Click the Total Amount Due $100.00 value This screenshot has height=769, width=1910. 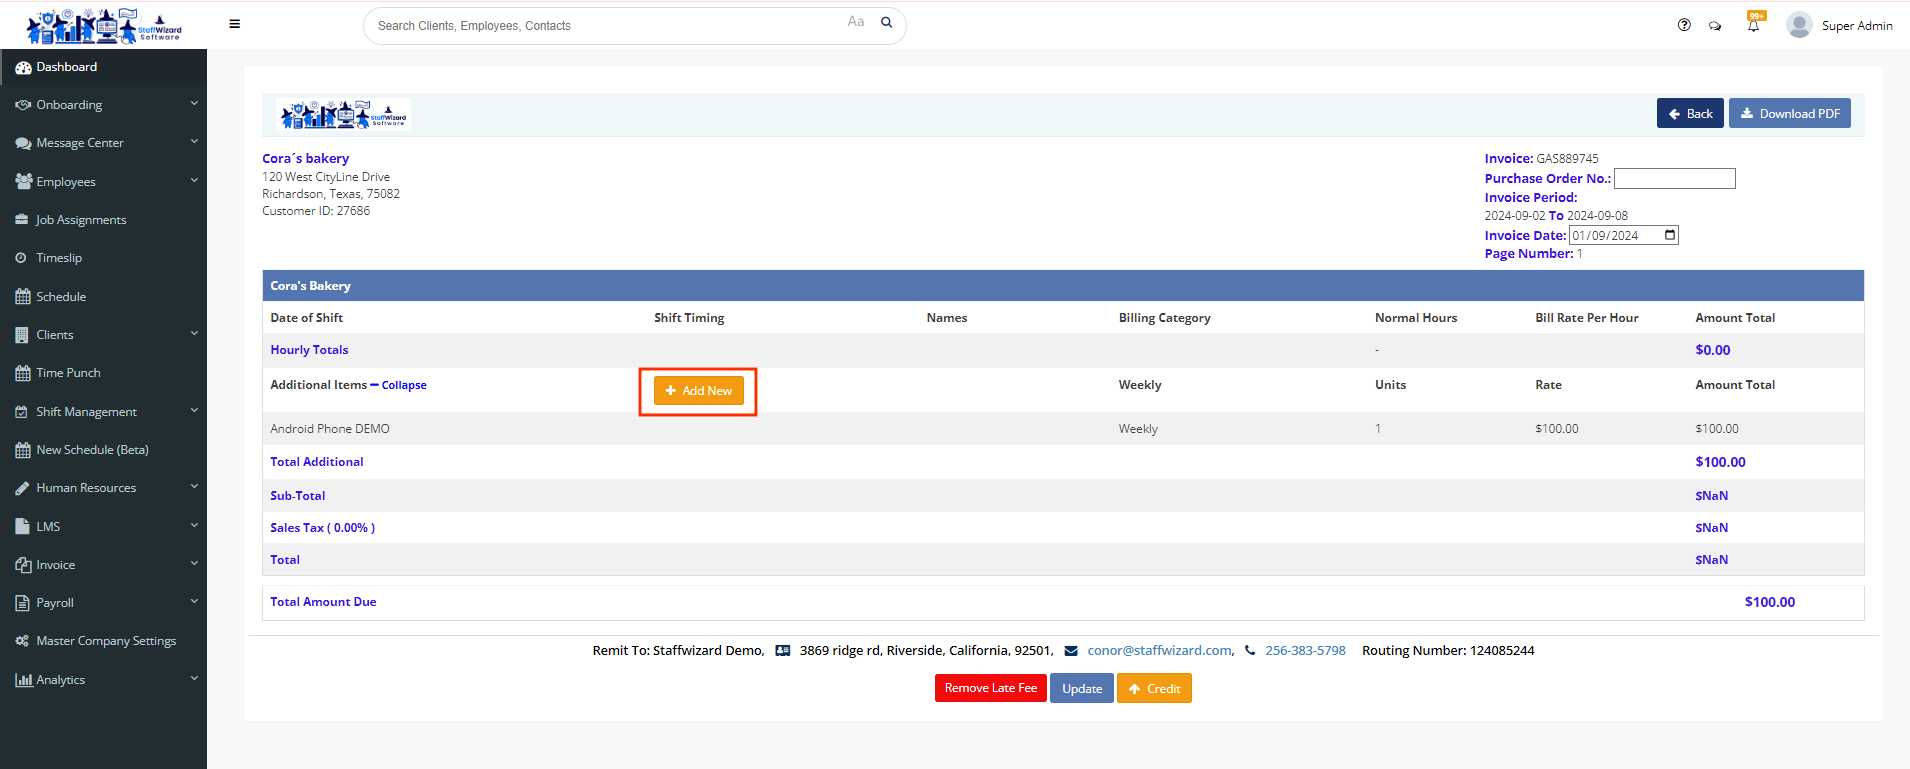point(1770,602)
